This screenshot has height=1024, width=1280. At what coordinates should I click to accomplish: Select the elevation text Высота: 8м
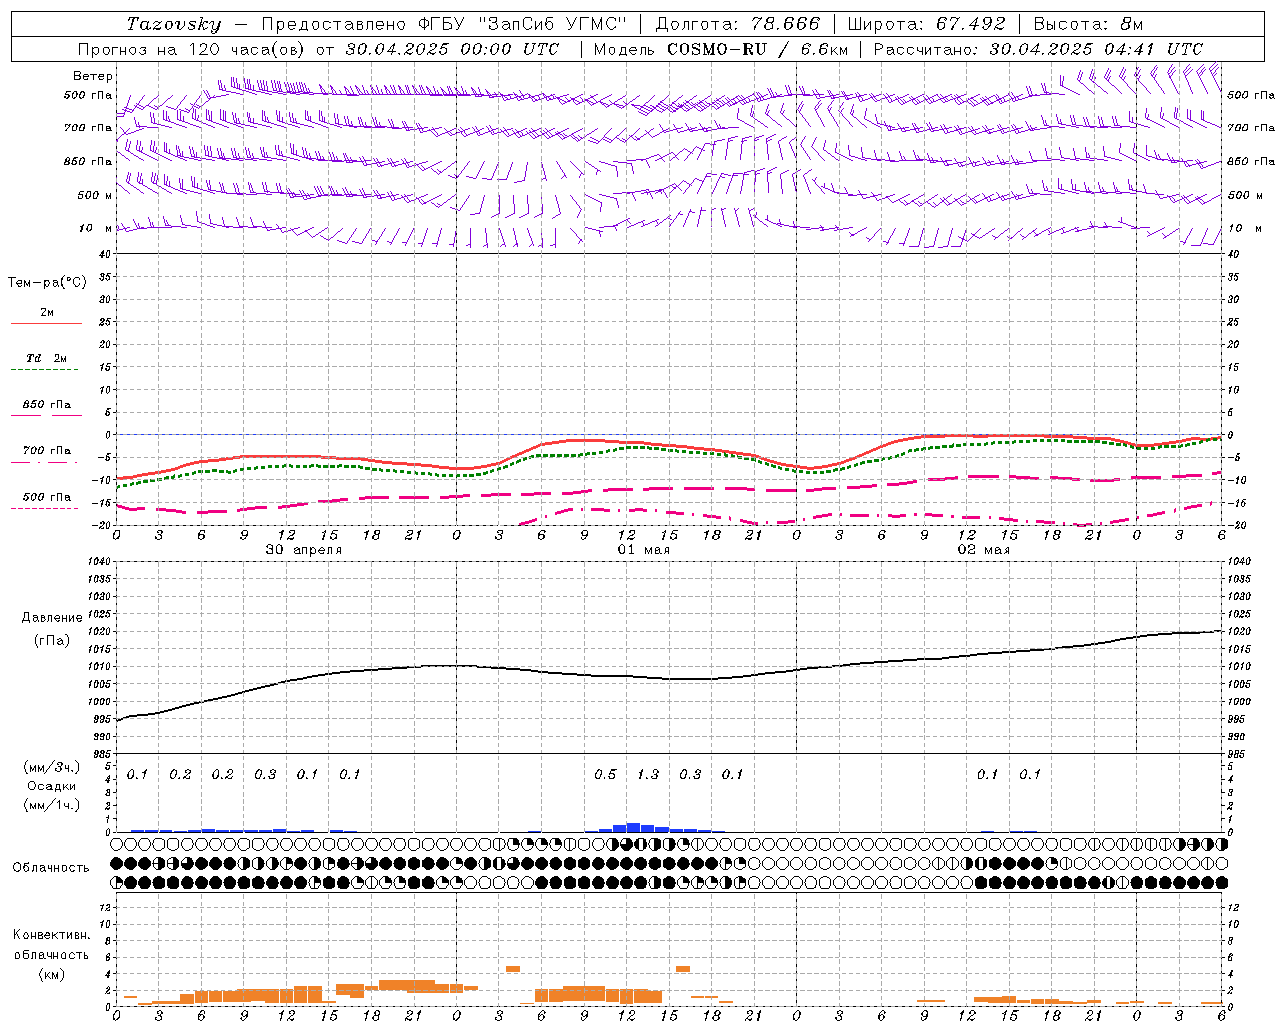1088,24
